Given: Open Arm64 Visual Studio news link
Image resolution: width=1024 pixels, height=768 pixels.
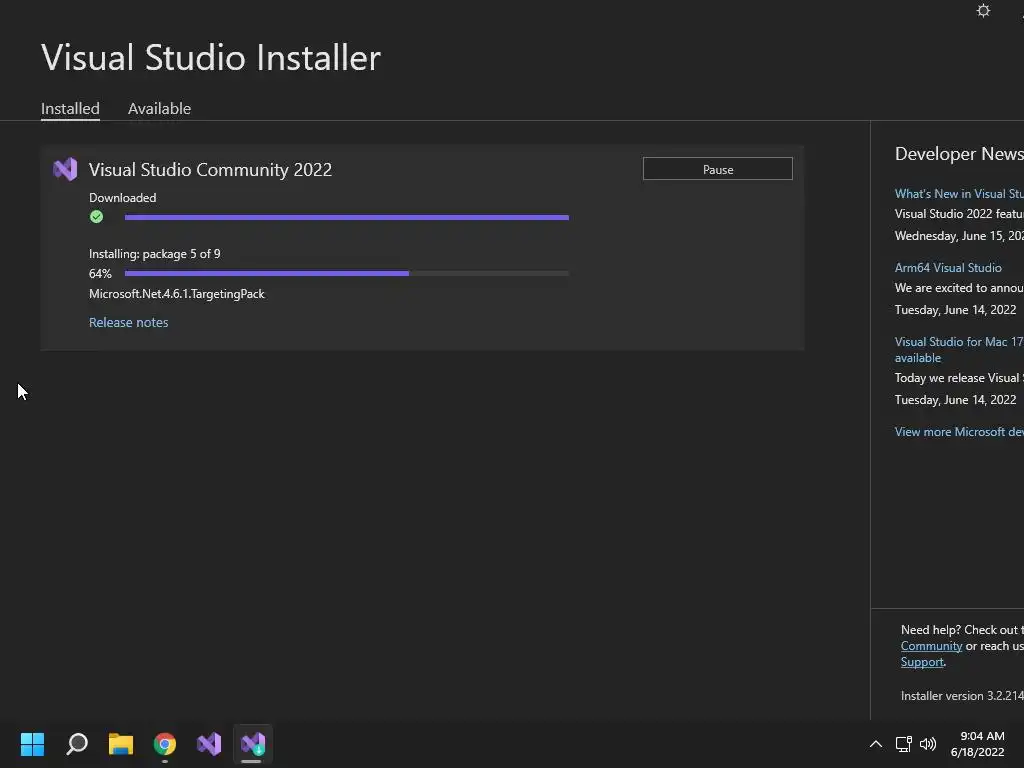Looking at the screenshot, I should point(948,268).
